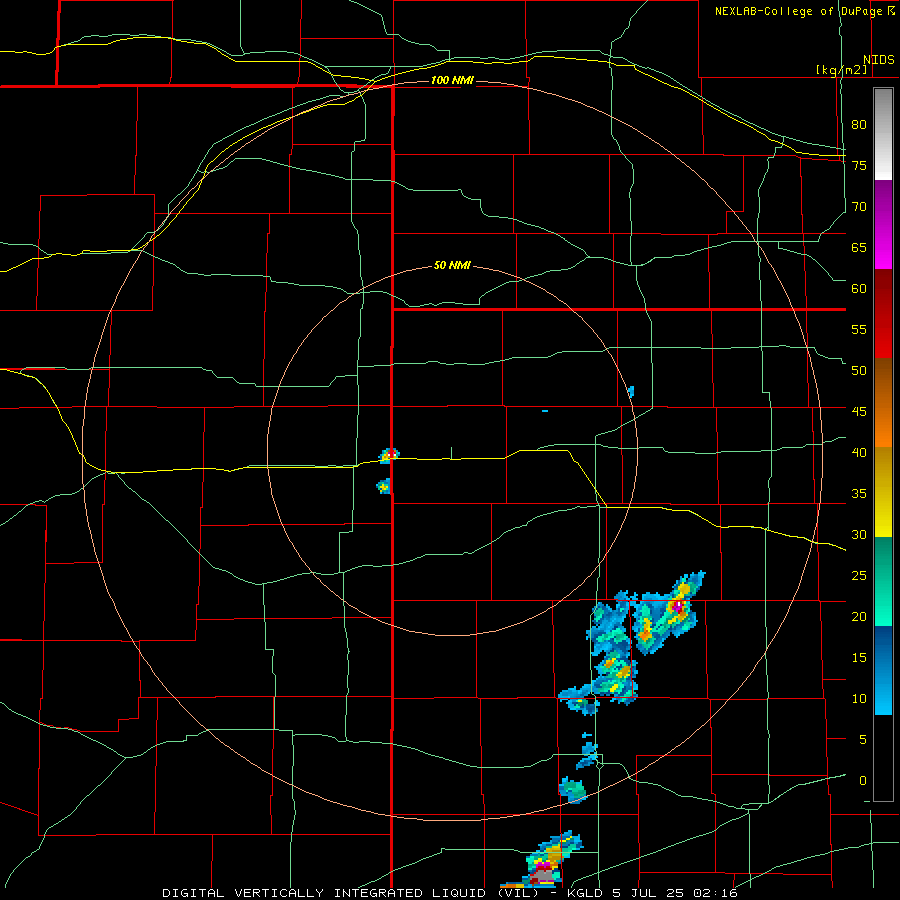The image size is (900, 900).
Task: Click the 70 value on the scale
Action: 859,207
